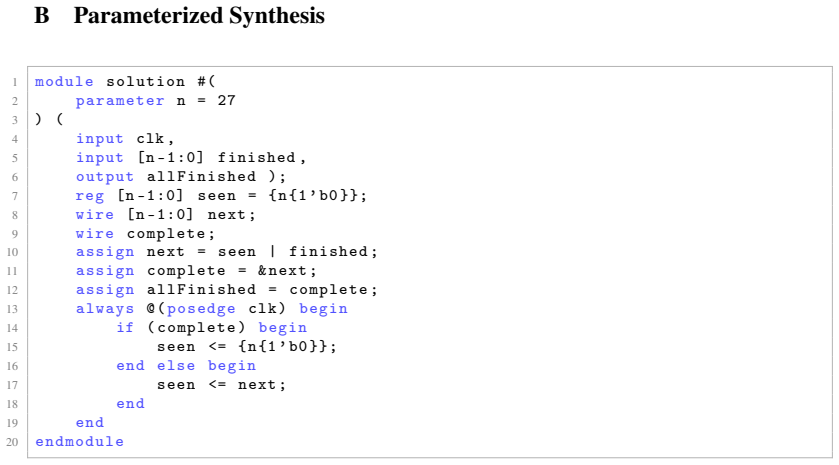Click 'allFinished' in the output declaration
Image resolution: width=839 pixels, height=465 pixels.
point(201,177)
